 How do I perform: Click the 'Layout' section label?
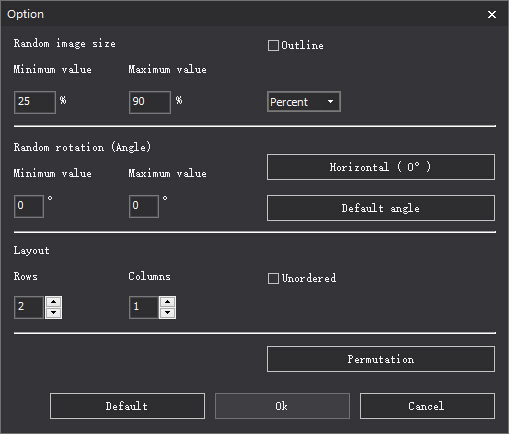point(32,251)
